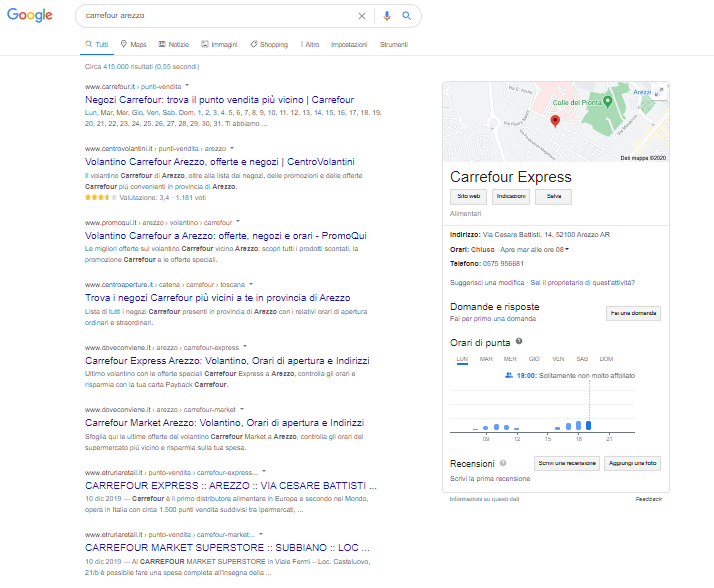Click the red location pin on the map

pyautogui.click(x=555, y=121)
